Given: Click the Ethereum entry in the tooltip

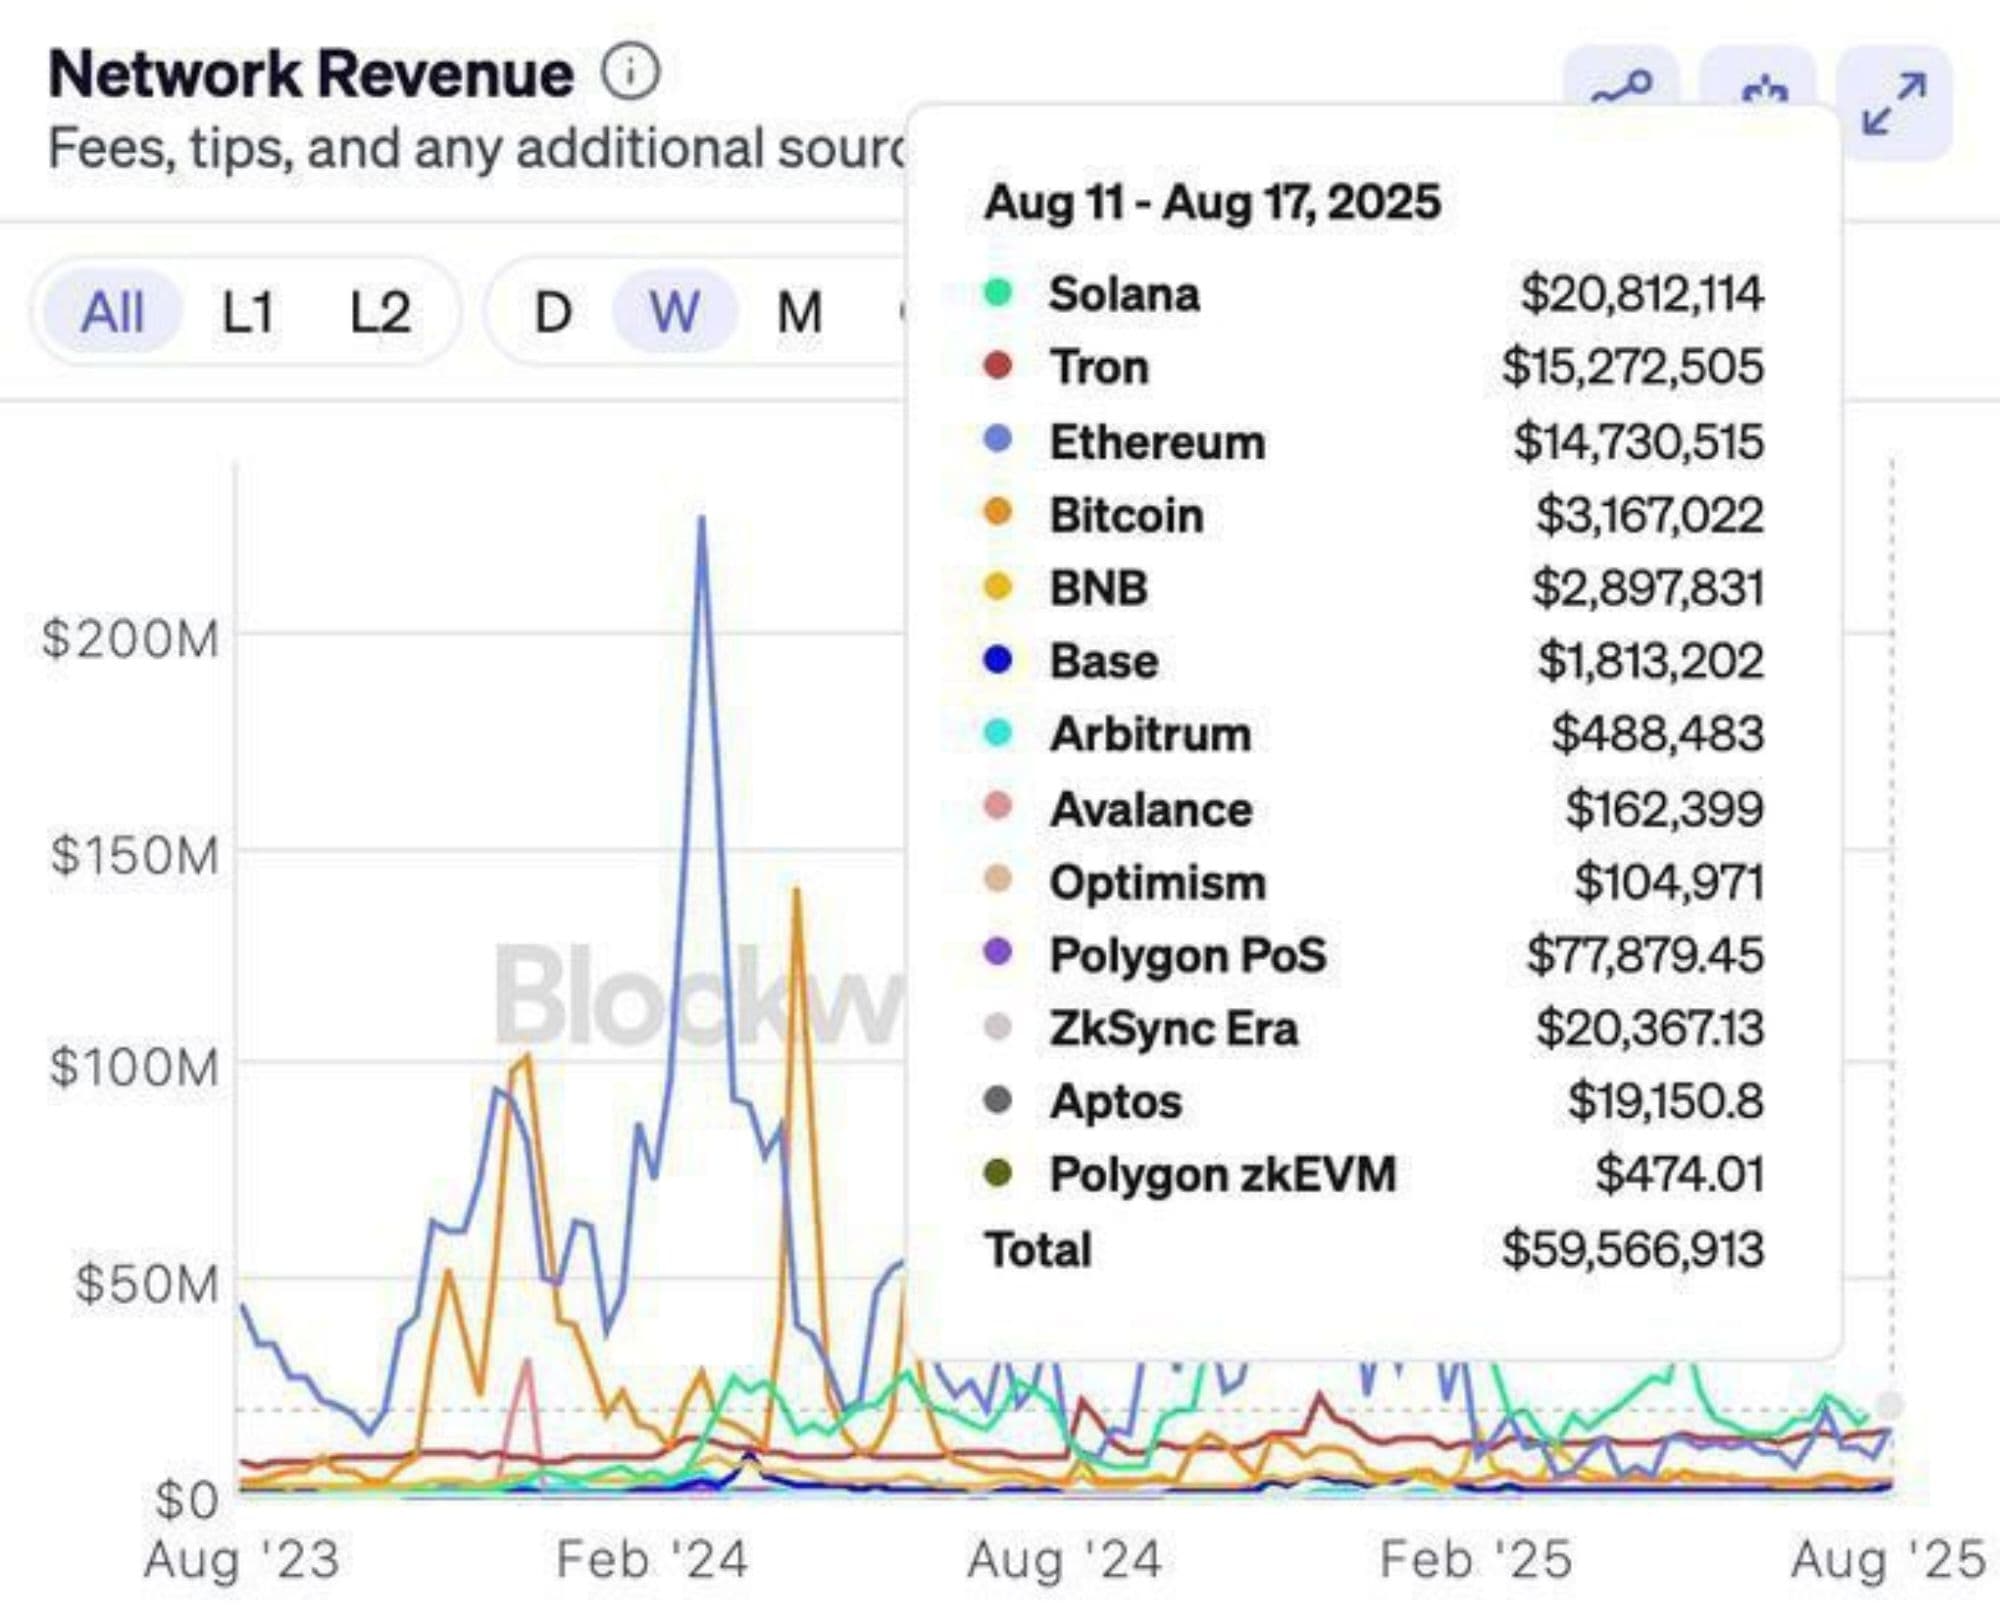Looking at the screenshot, I should (1157, 442).
